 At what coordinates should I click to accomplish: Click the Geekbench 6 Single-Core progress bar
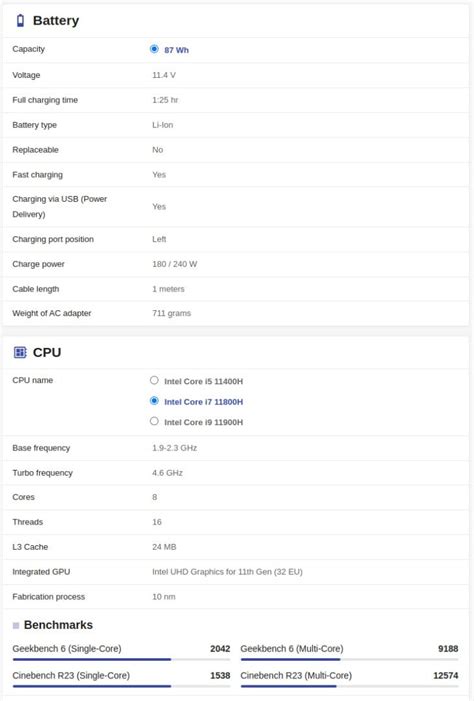click(x=121, y=659)
